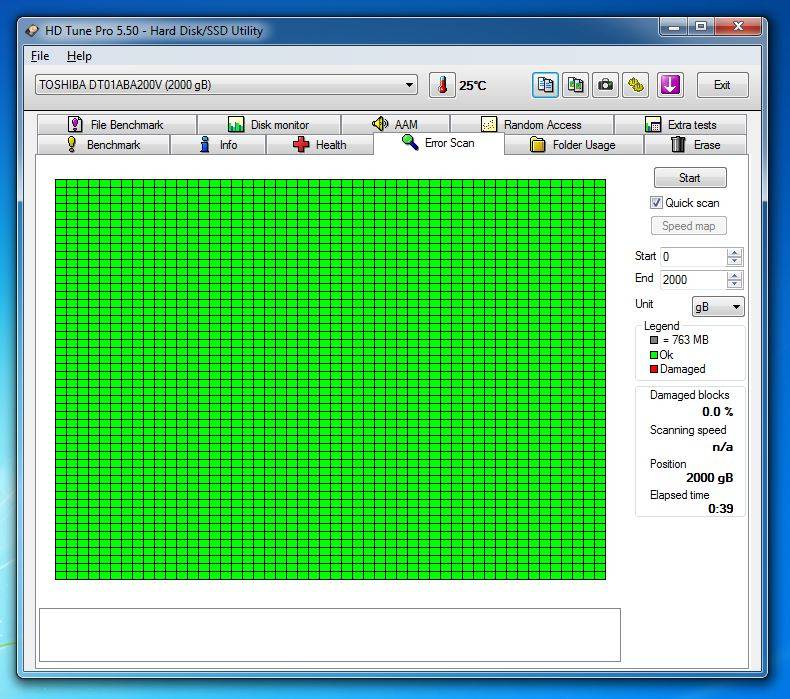Click the Exit button
This screenshot has height=699, width=790.
722,85
